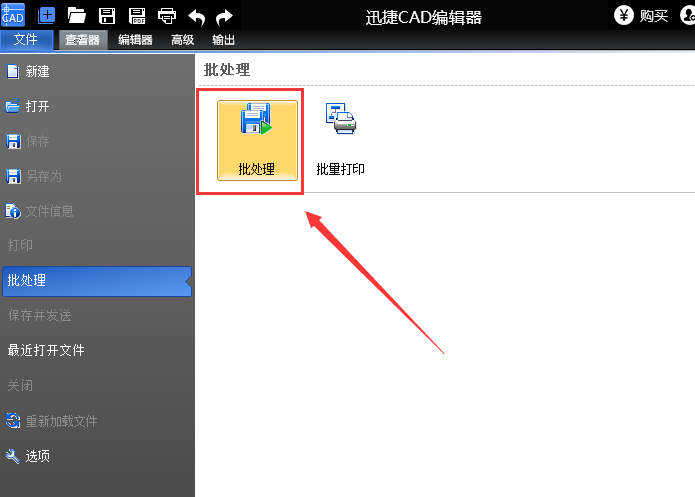Screen dimensions: 695x497
Task: Select 批处理 in the sidebar menu
Action: pos(97,281)
